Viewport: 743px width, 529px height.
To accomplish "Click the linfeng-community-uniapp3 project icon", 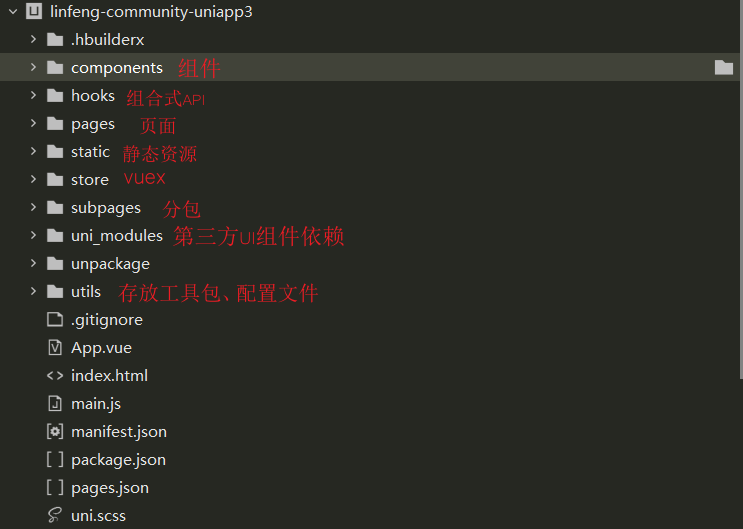I will tap(33, 12).
